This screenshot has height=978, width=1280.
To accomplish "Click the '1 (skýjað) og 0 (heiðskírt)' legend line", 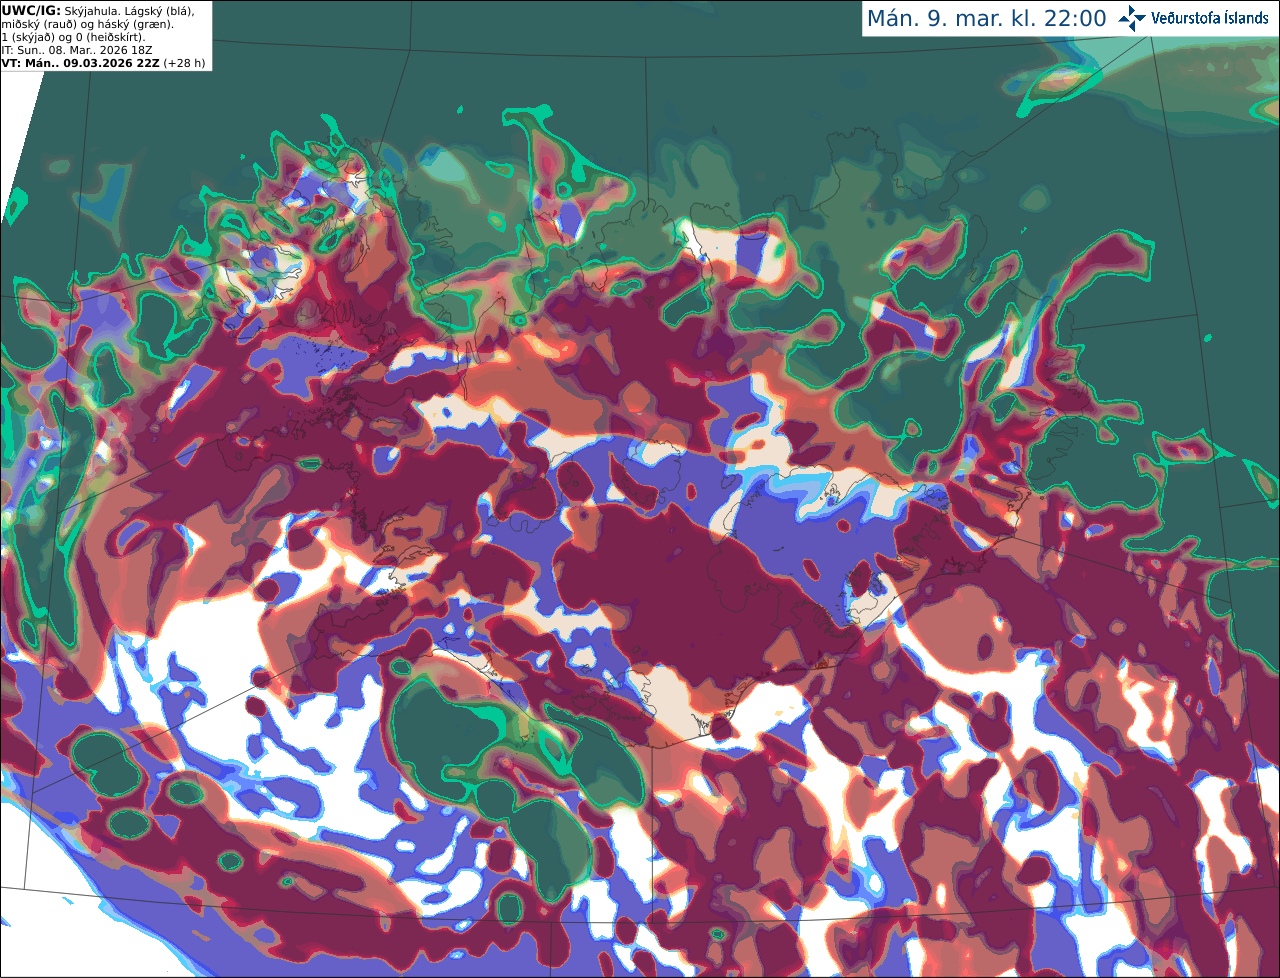I will click(73, 37).
